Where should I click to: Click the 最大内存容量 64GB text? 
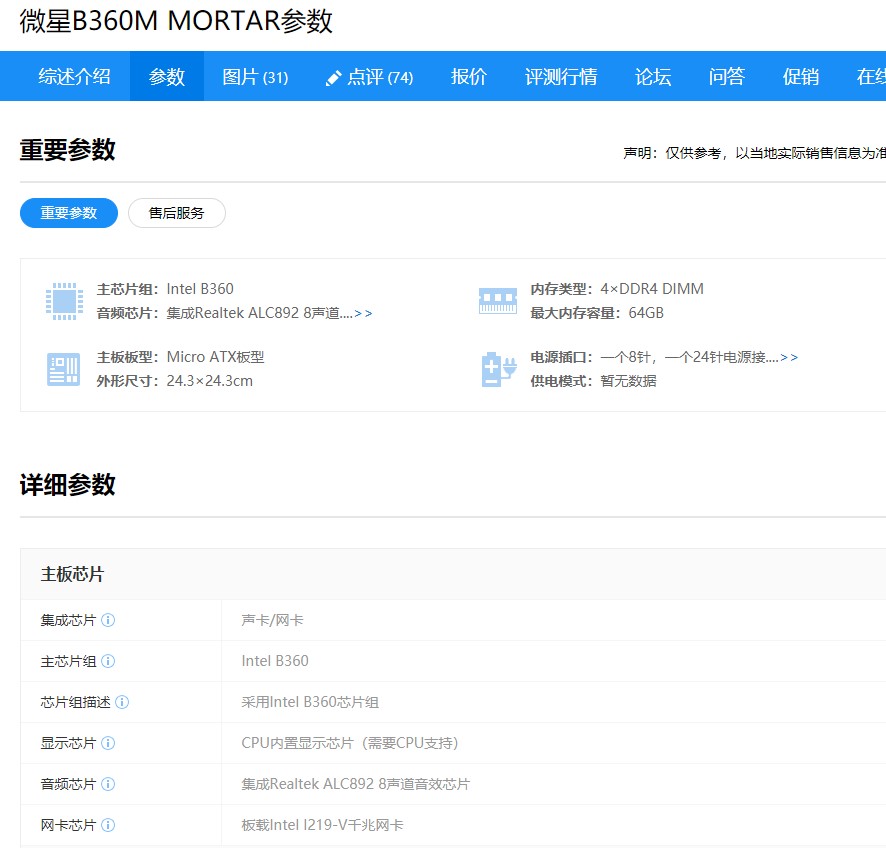(x=597, y=313)
